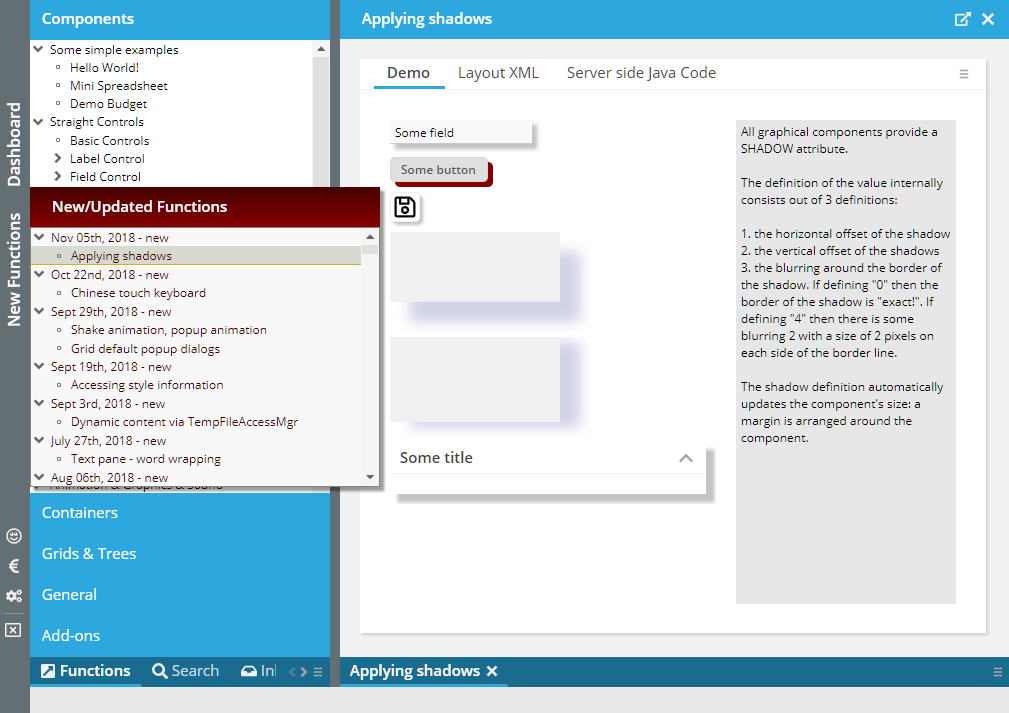Click the floppy disk save icon
This screenshot has height=713, width=1009.
[404, 207]
